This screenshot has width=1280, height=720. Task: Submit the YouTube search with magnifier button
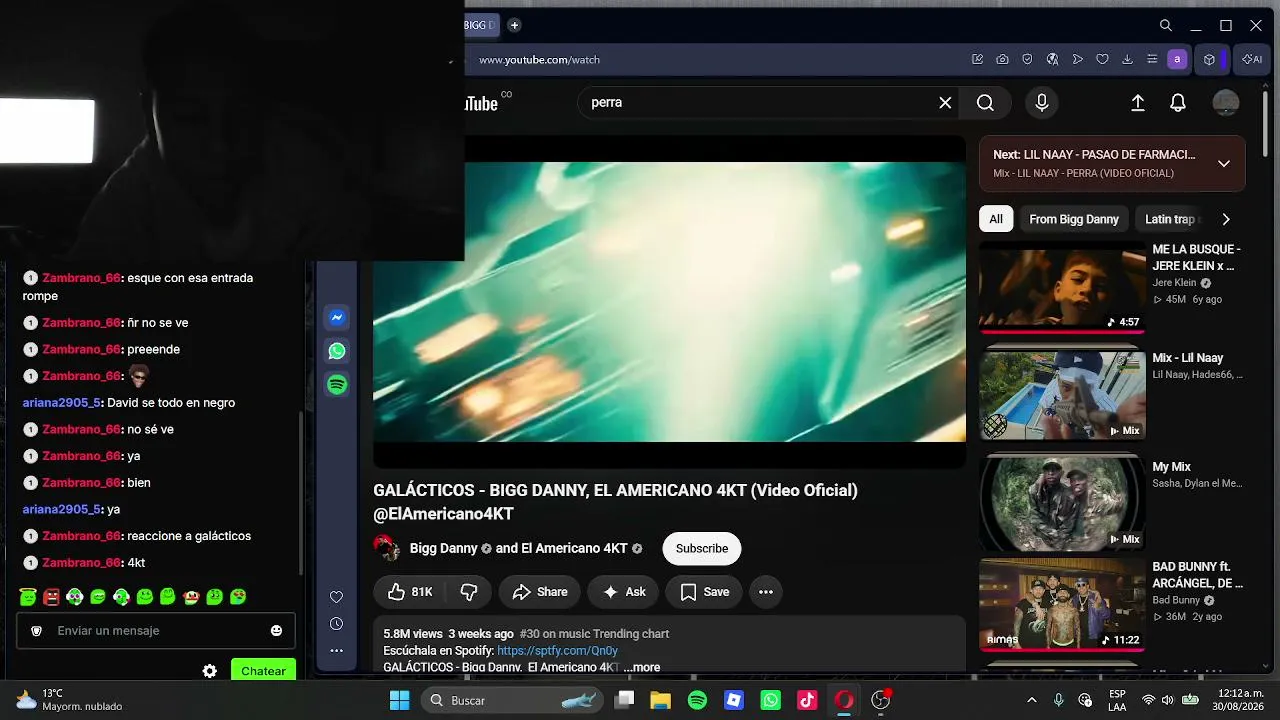pos(985,102)
